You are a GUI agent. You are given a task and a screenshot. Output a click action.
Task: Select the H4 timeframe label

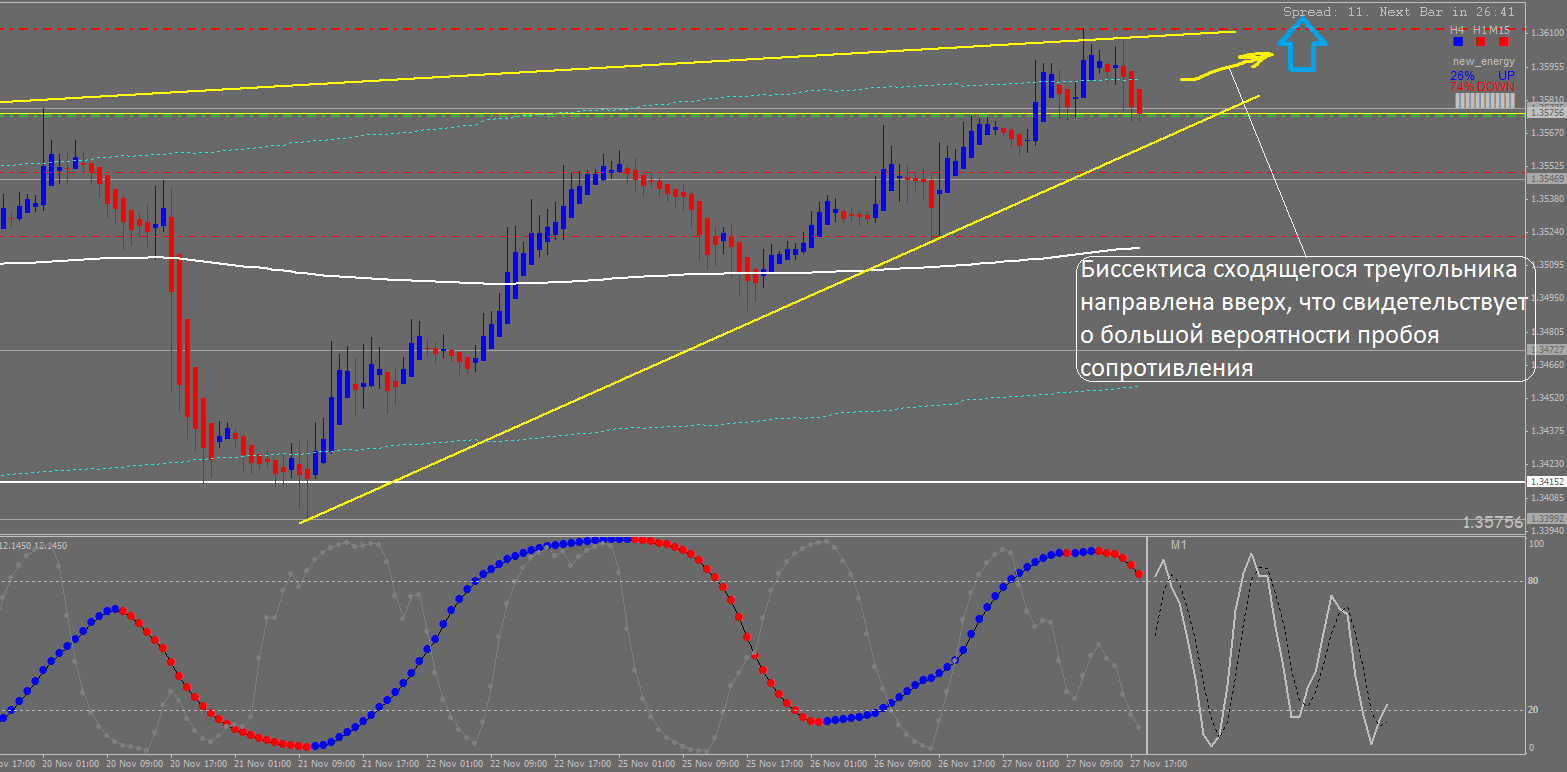[x=1458, y=30]
